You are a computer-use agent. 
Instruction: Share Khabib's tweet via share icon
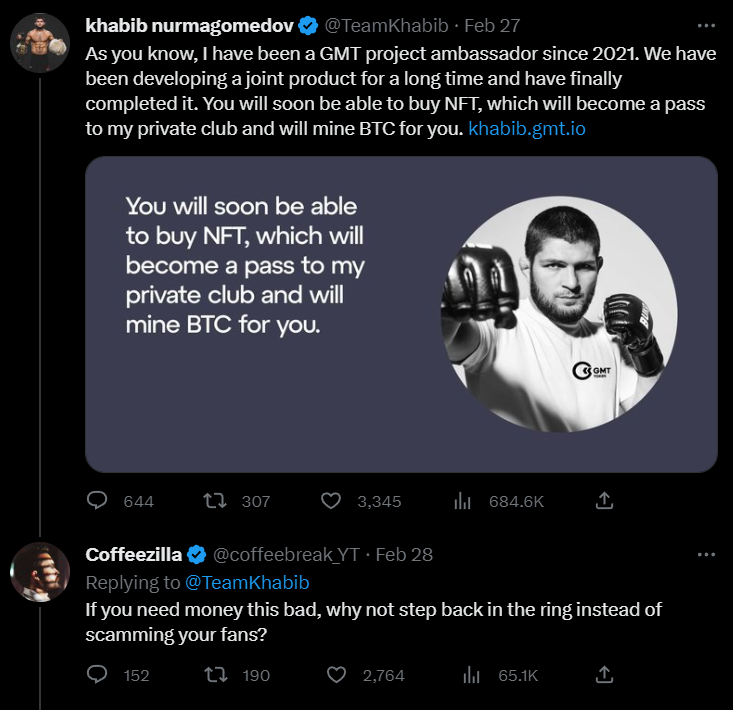click(x=604, y=500)
